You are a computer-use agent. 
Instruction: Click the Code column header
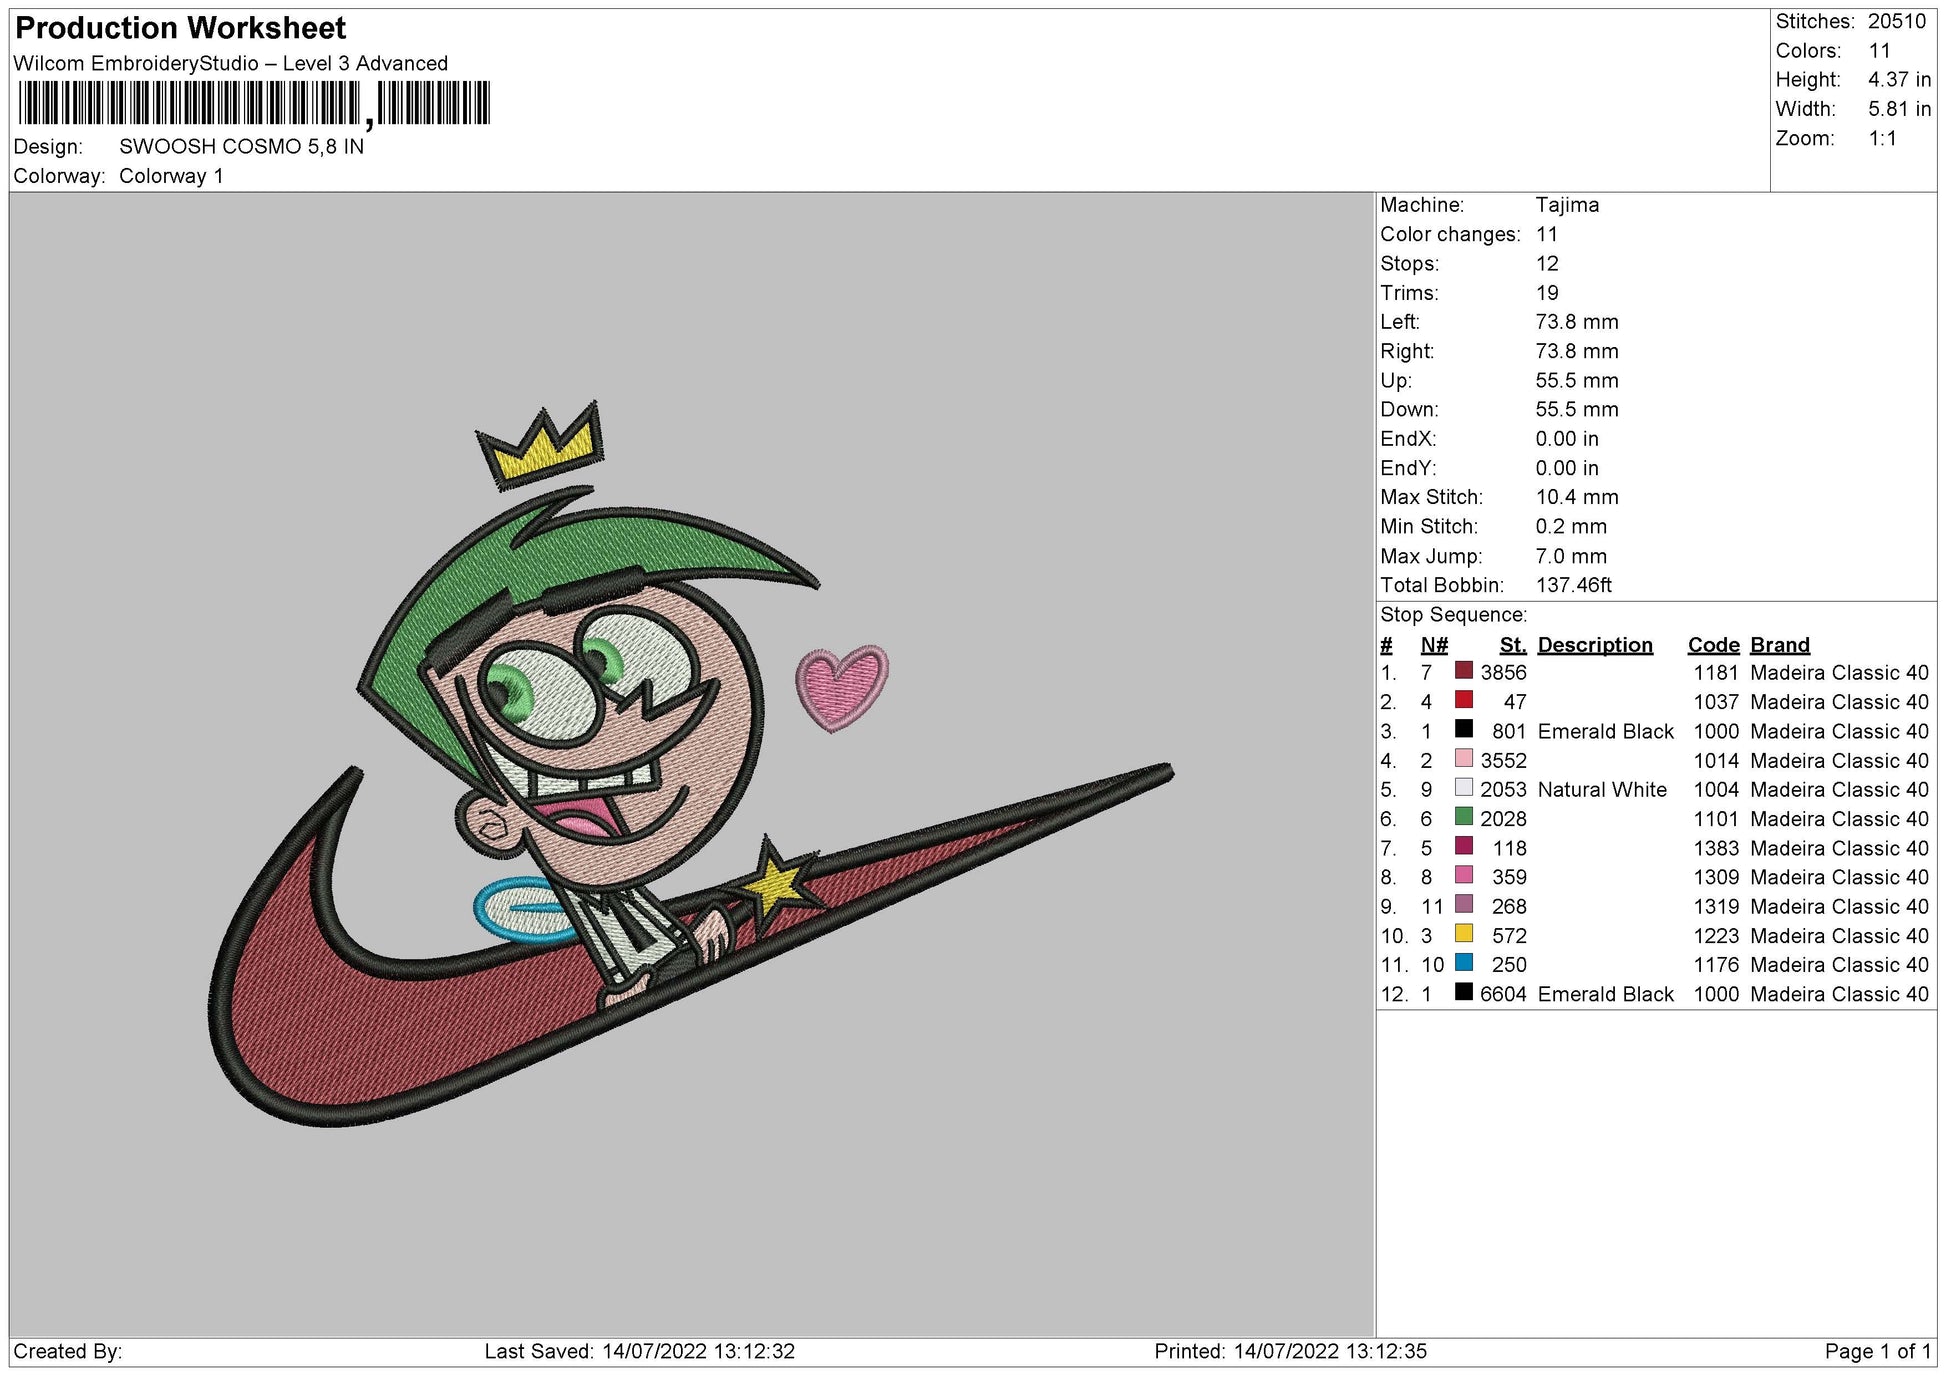point(1713,645)
